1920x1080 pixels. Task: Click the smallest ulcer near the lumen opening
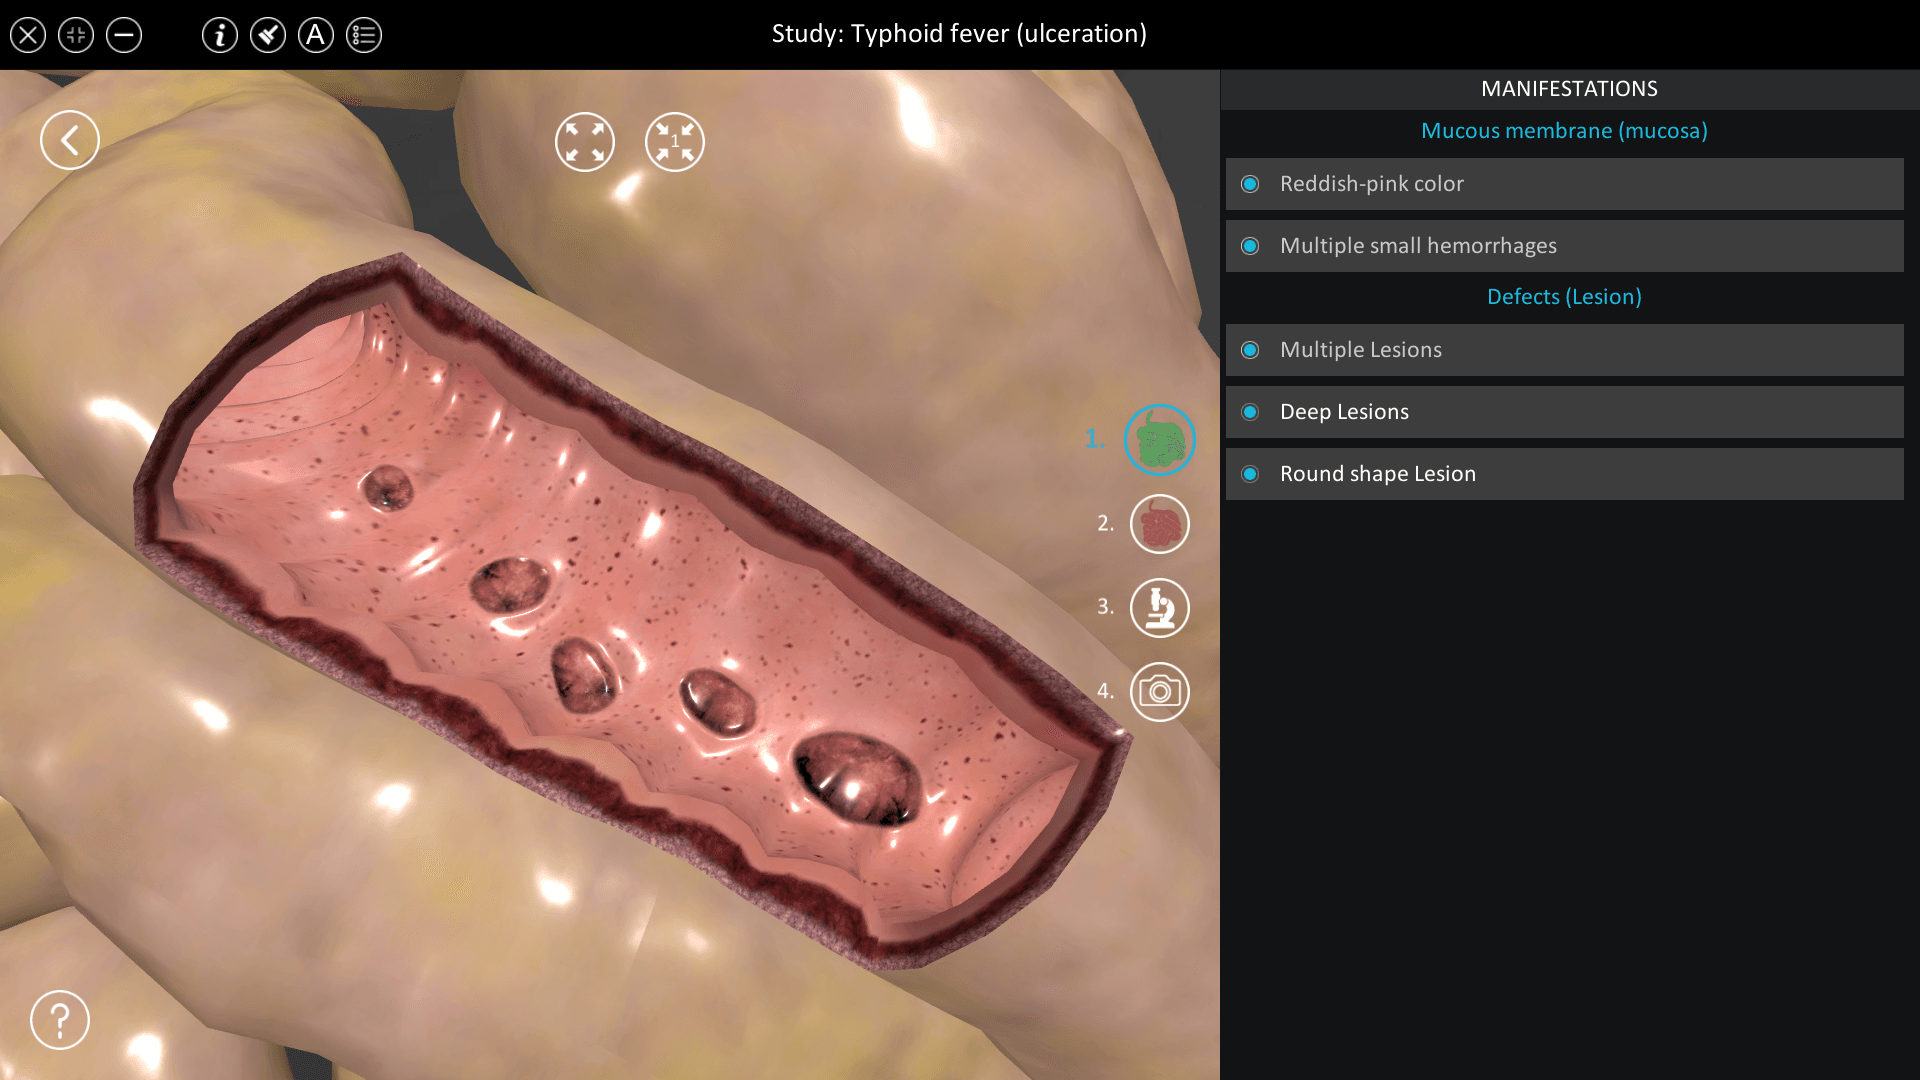[x=387, y=488]
